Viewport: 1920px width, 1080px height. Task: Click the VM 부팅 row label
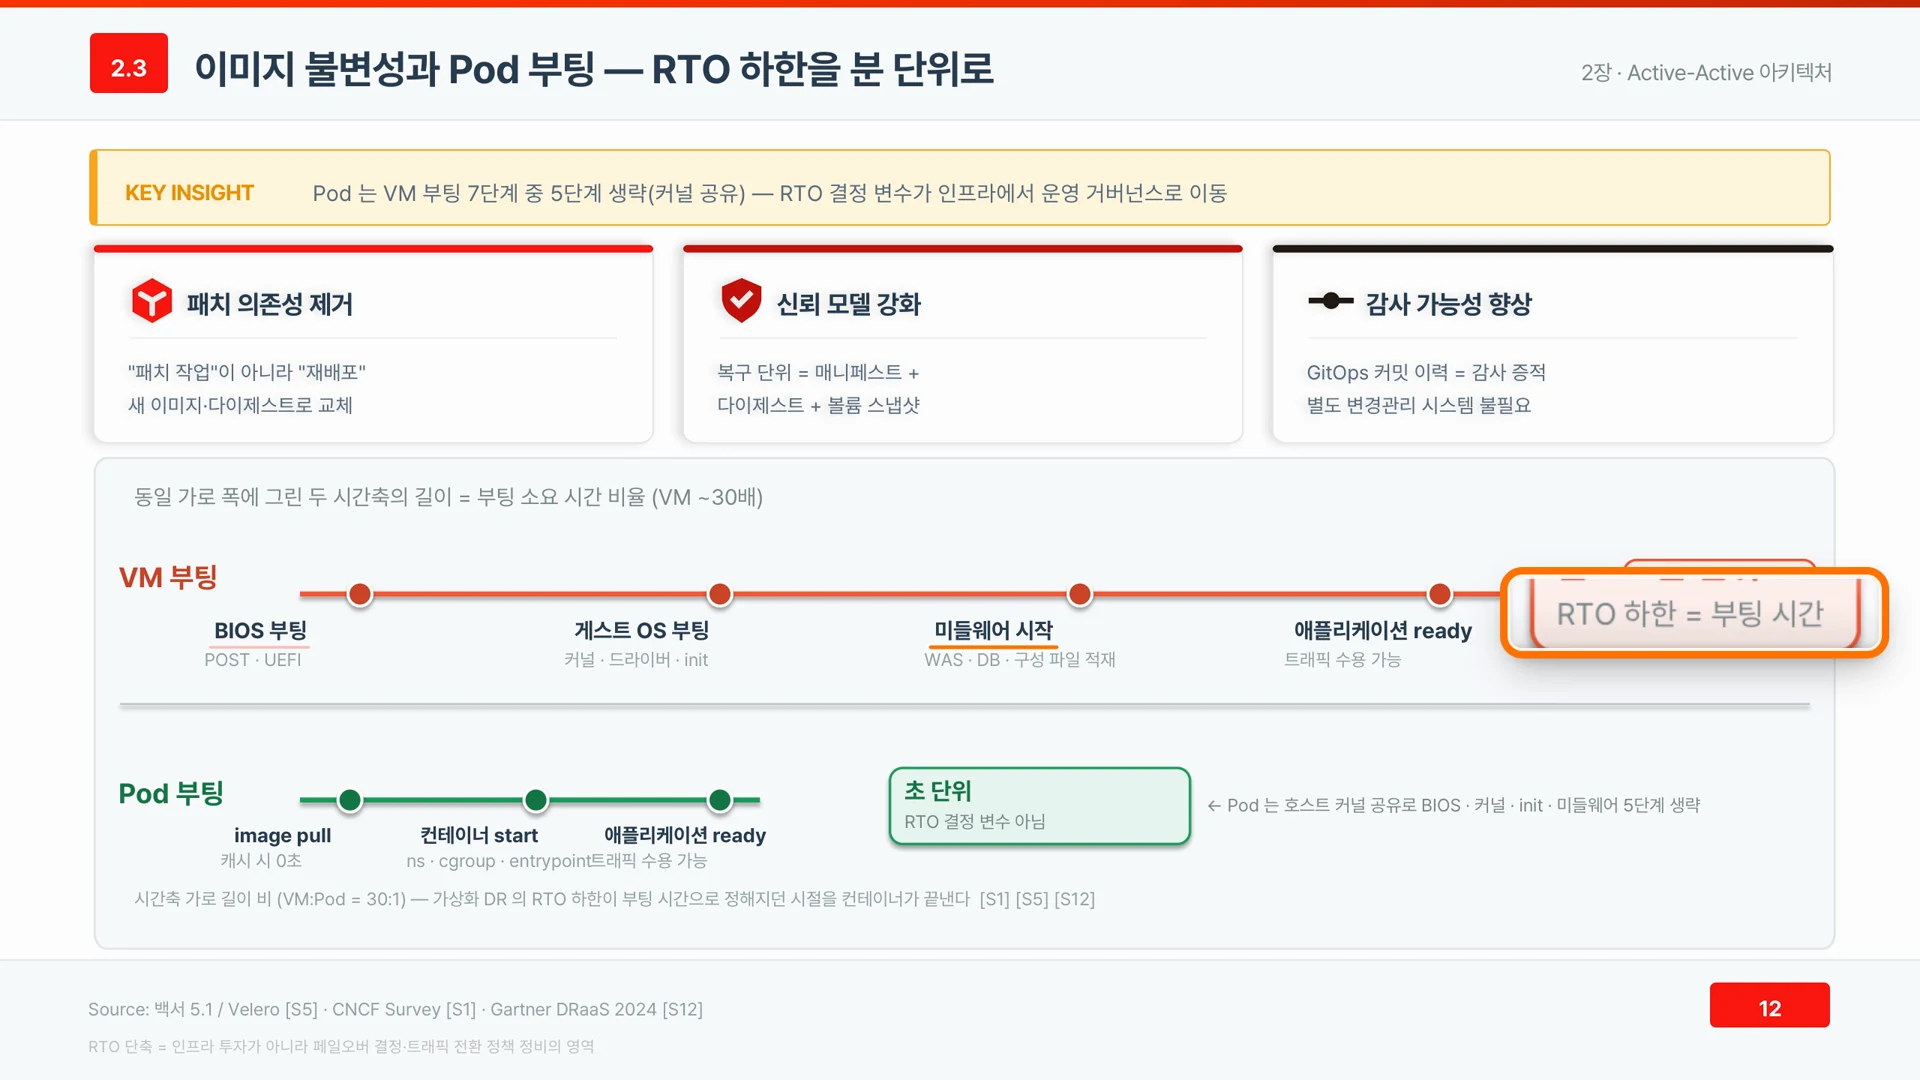pyautogui.click(x=168, y=577)
